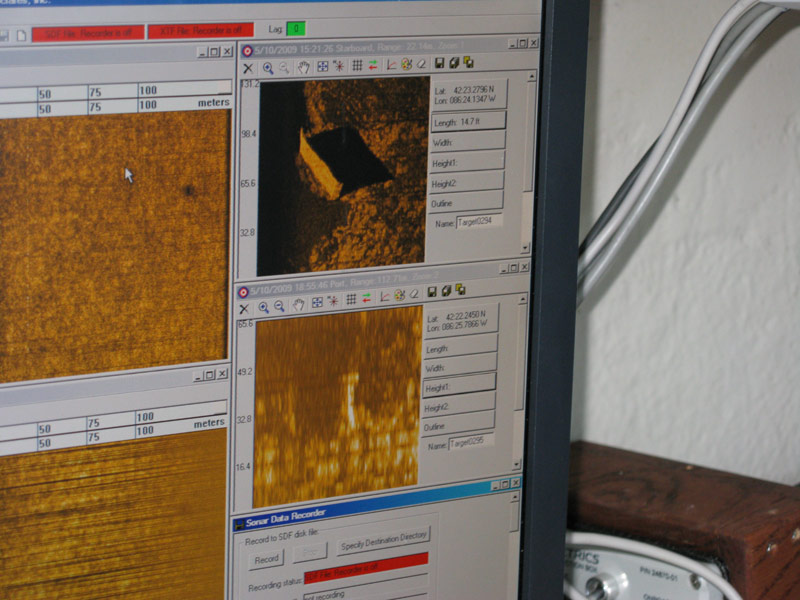Select the eraser tool in Port window
The height and width of the screenshot is (600, 800).
click(x=414, y=294)
